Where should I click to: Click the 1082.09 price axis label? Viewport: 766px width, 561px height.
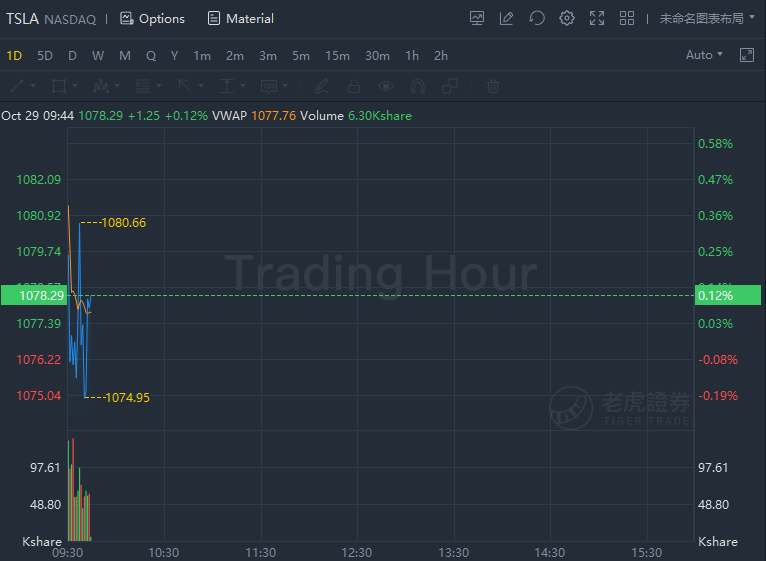[39, 179]
